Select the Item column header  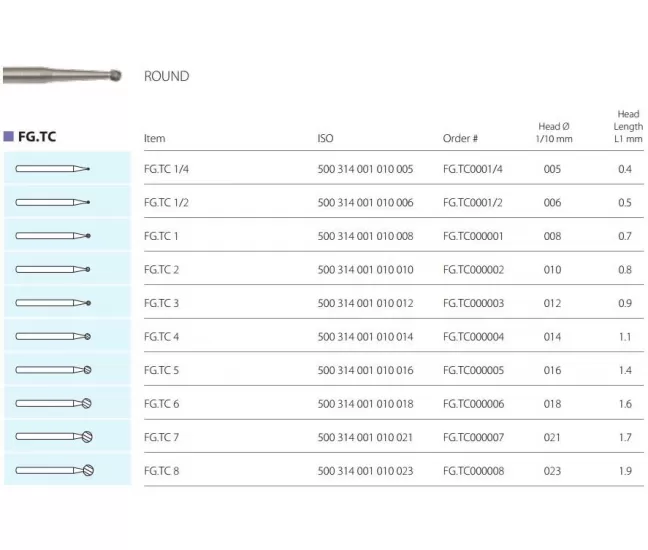tap(154, 138)
